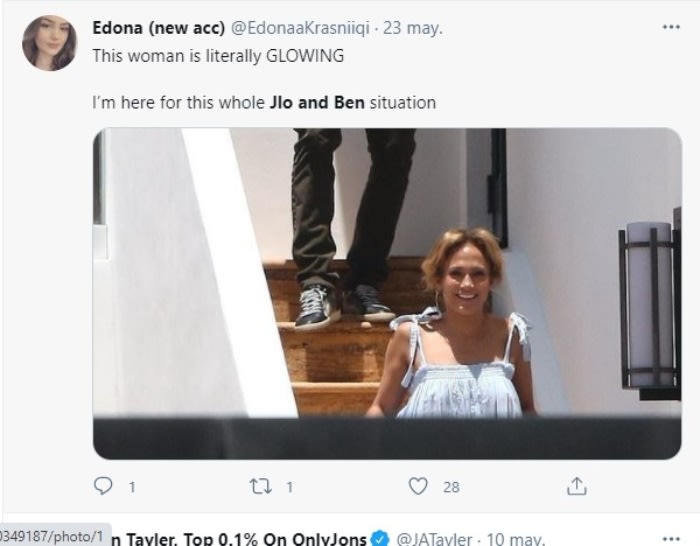Click the reply speech bubble icon
Image resolution: width=700 pixels, height=546 pixels.
[103, 486]
